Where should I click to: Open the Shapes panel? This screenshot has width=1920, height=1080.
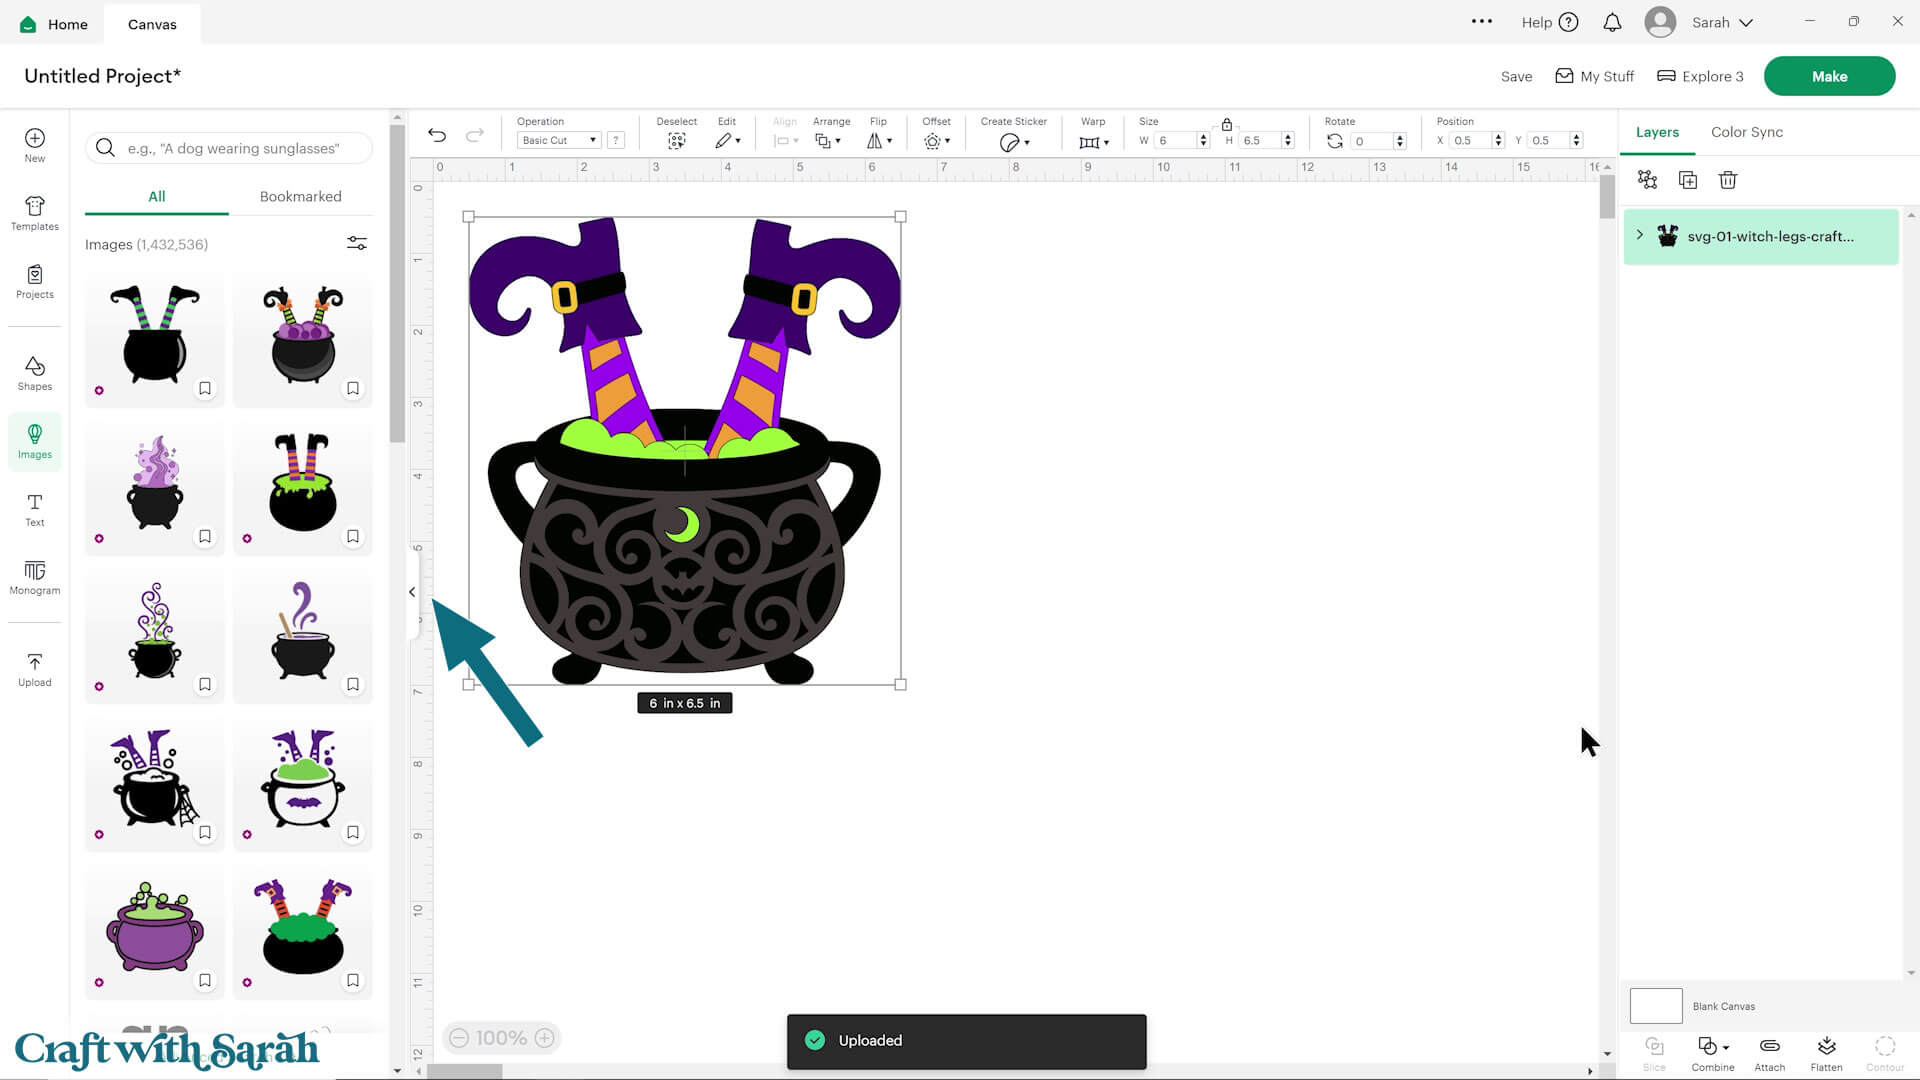pos(34,371)
